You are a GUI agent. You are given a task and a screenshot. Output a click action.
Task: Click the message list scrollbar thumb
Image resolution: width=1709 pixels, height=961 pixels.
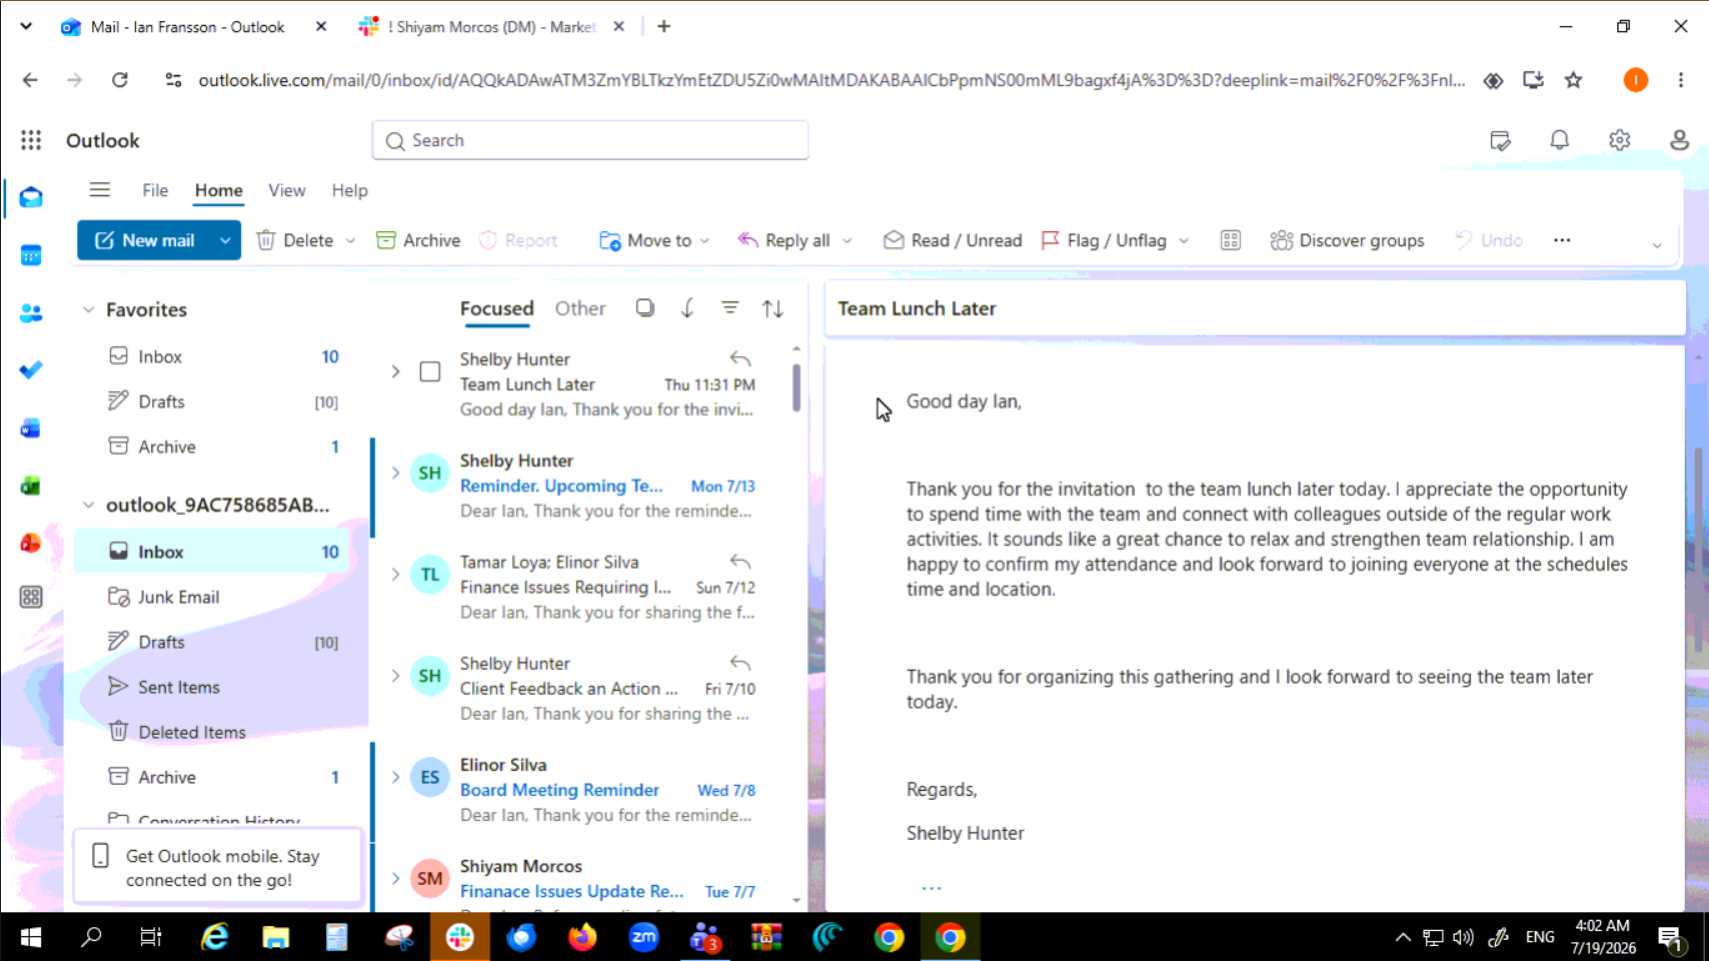coord(796,388)
